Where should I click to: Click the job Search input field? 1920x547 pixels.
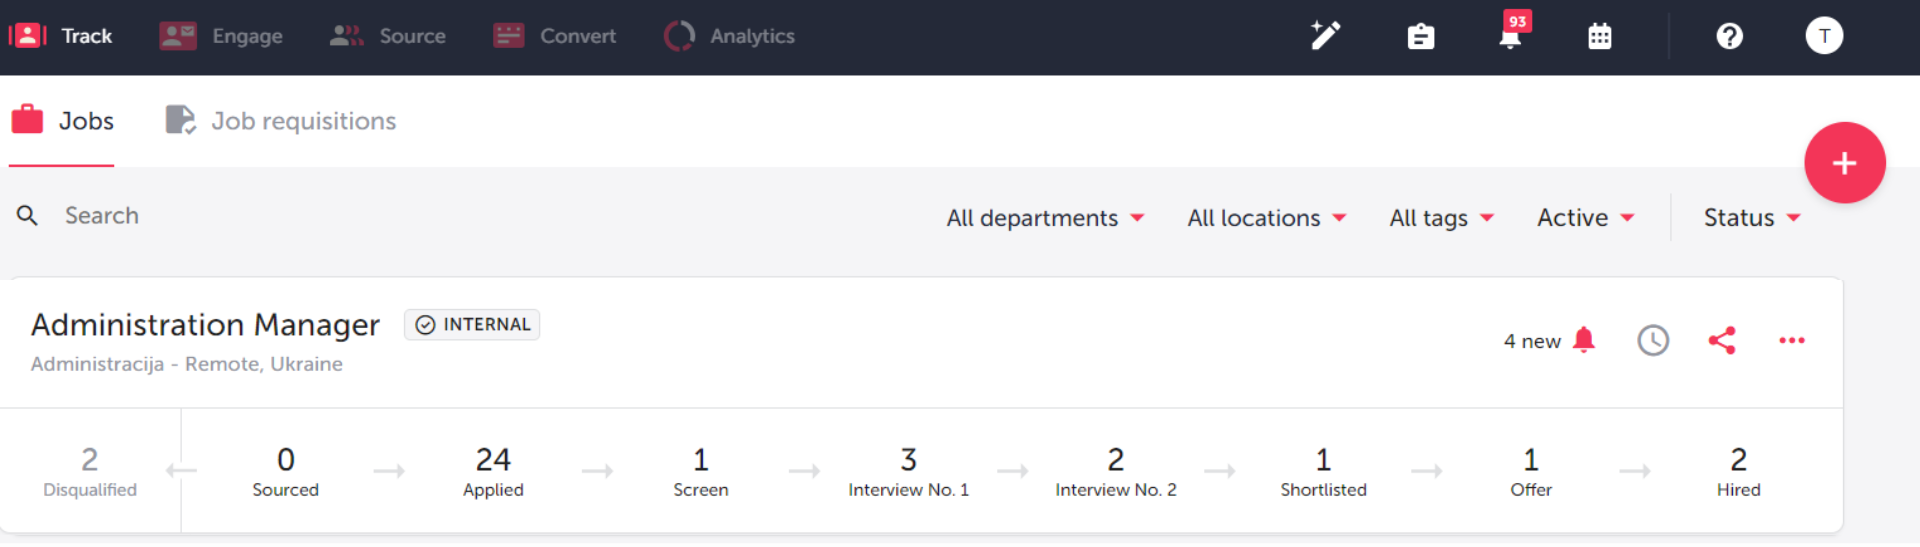300,216
